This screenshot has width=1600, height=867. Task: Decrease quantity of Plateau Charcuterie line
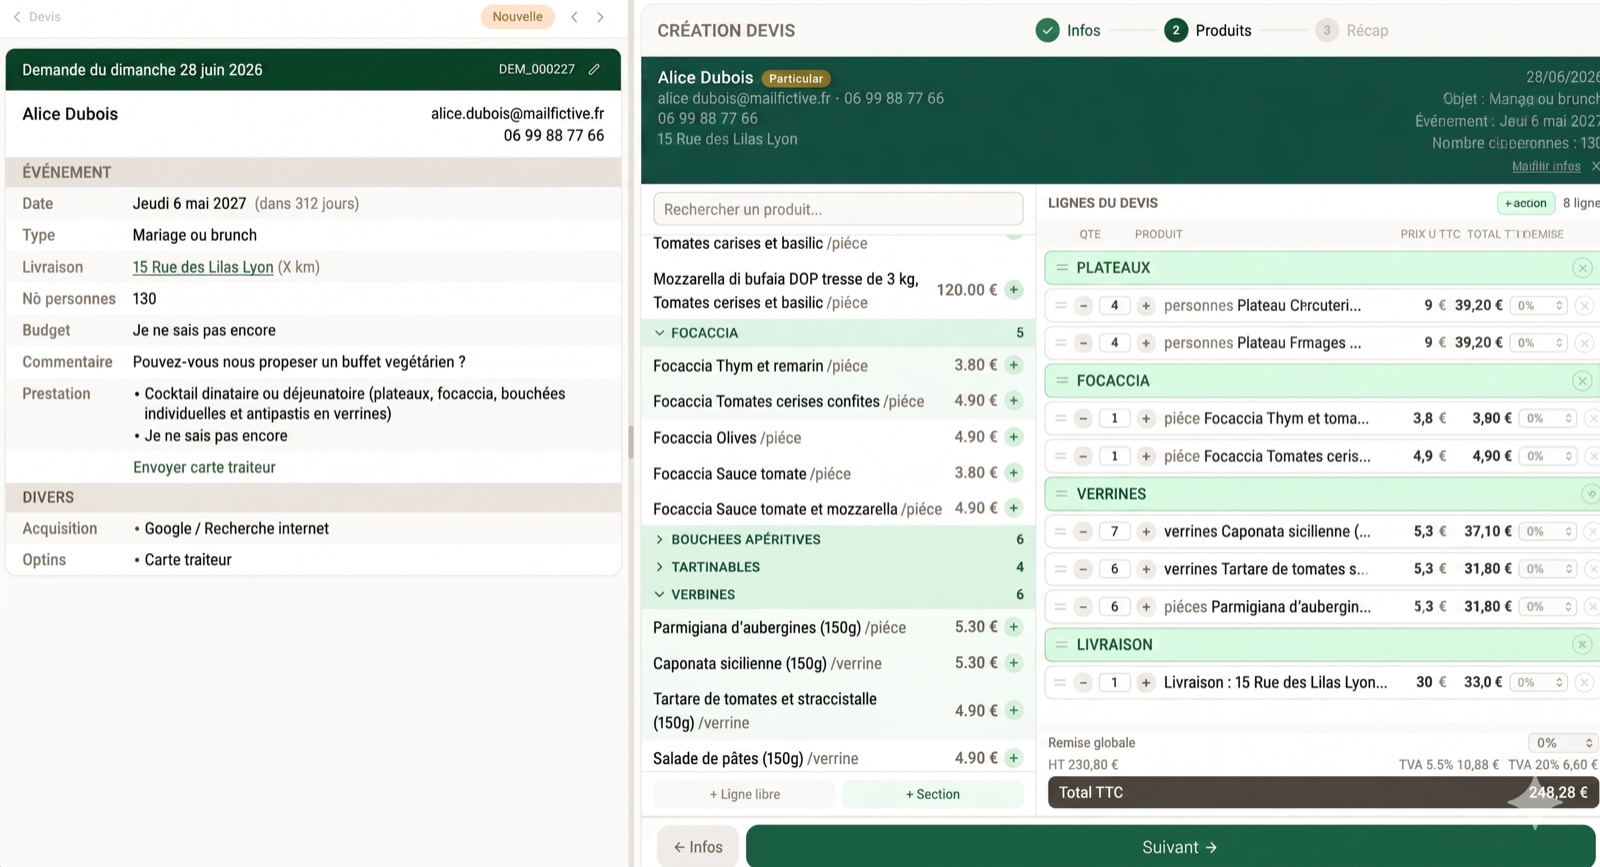click(1083, 306)
